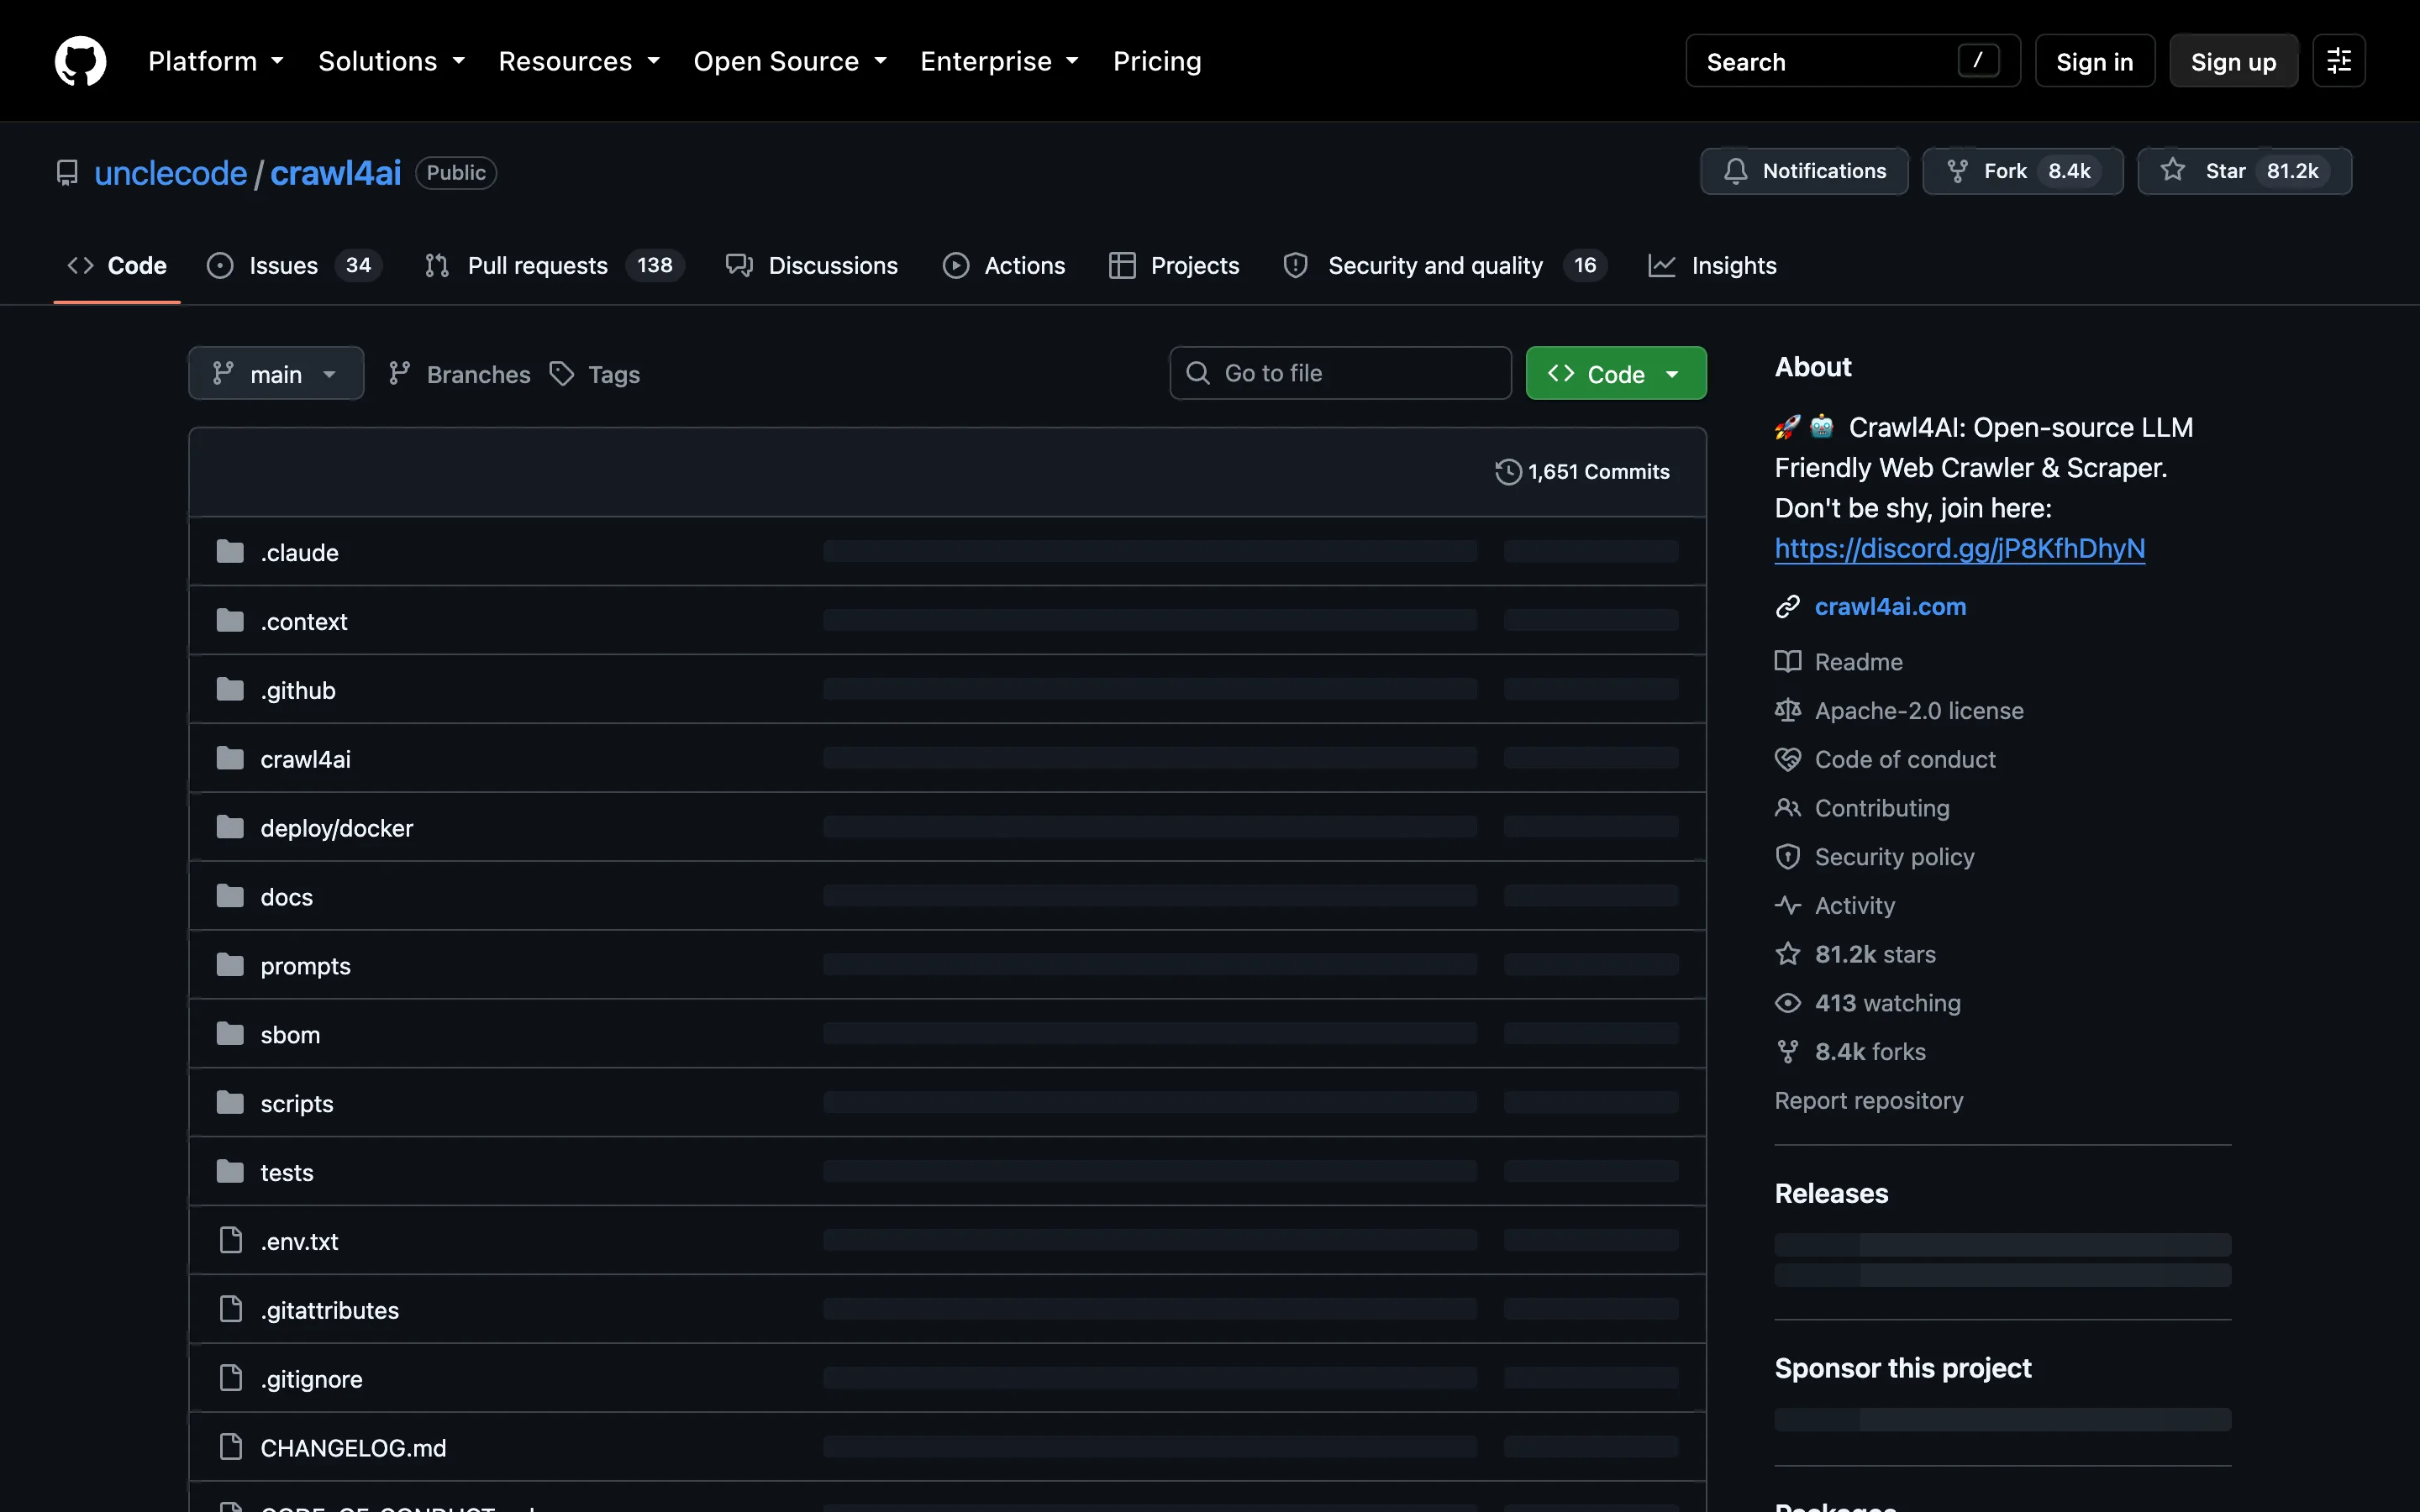Click the Fork button
The height and width of the screenshot is (1512, 2420).
(x=2022, y=171)
